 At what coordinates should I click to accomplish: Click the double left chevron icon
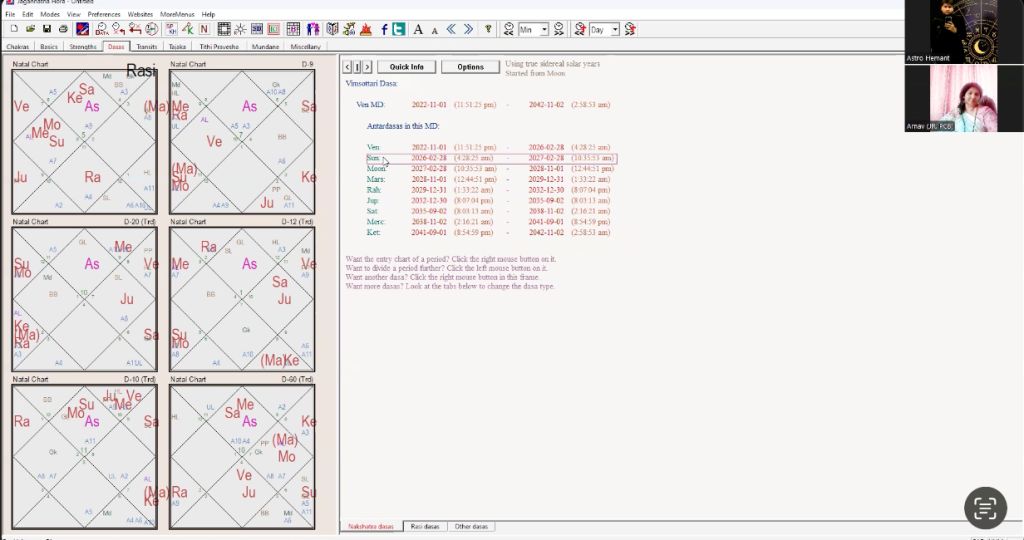coord(451,29)
